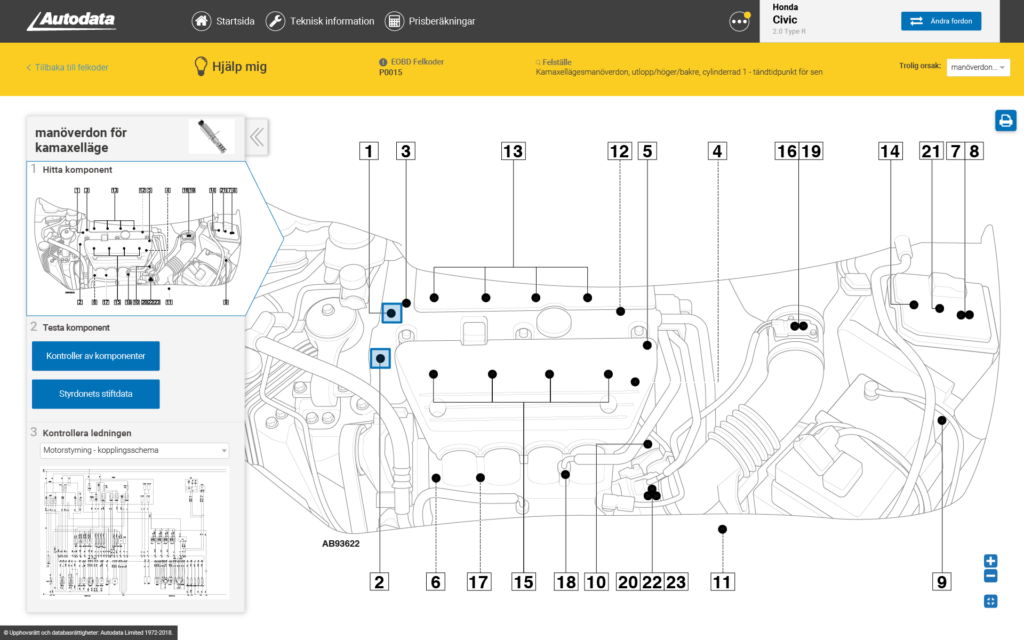The height and width of the screenshot is (640, 1024).
Task: Click the print icon button
Action: [x=1005, y=120]
